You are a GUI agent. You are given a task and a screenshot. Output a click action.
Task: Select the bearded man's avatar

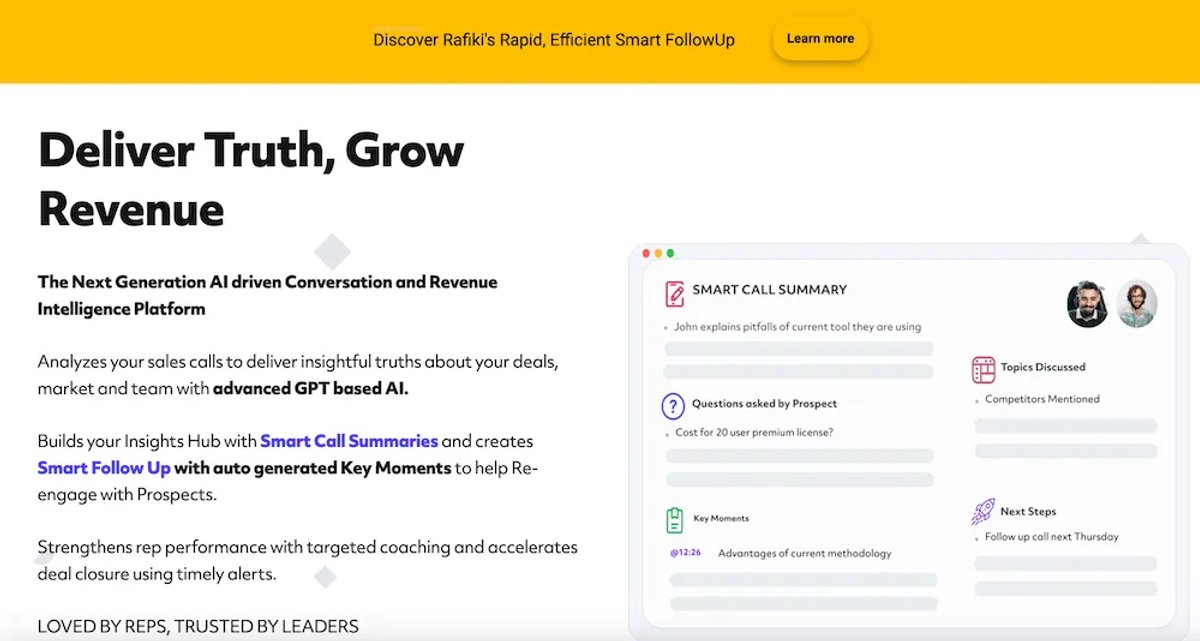tap(1087, 304)
